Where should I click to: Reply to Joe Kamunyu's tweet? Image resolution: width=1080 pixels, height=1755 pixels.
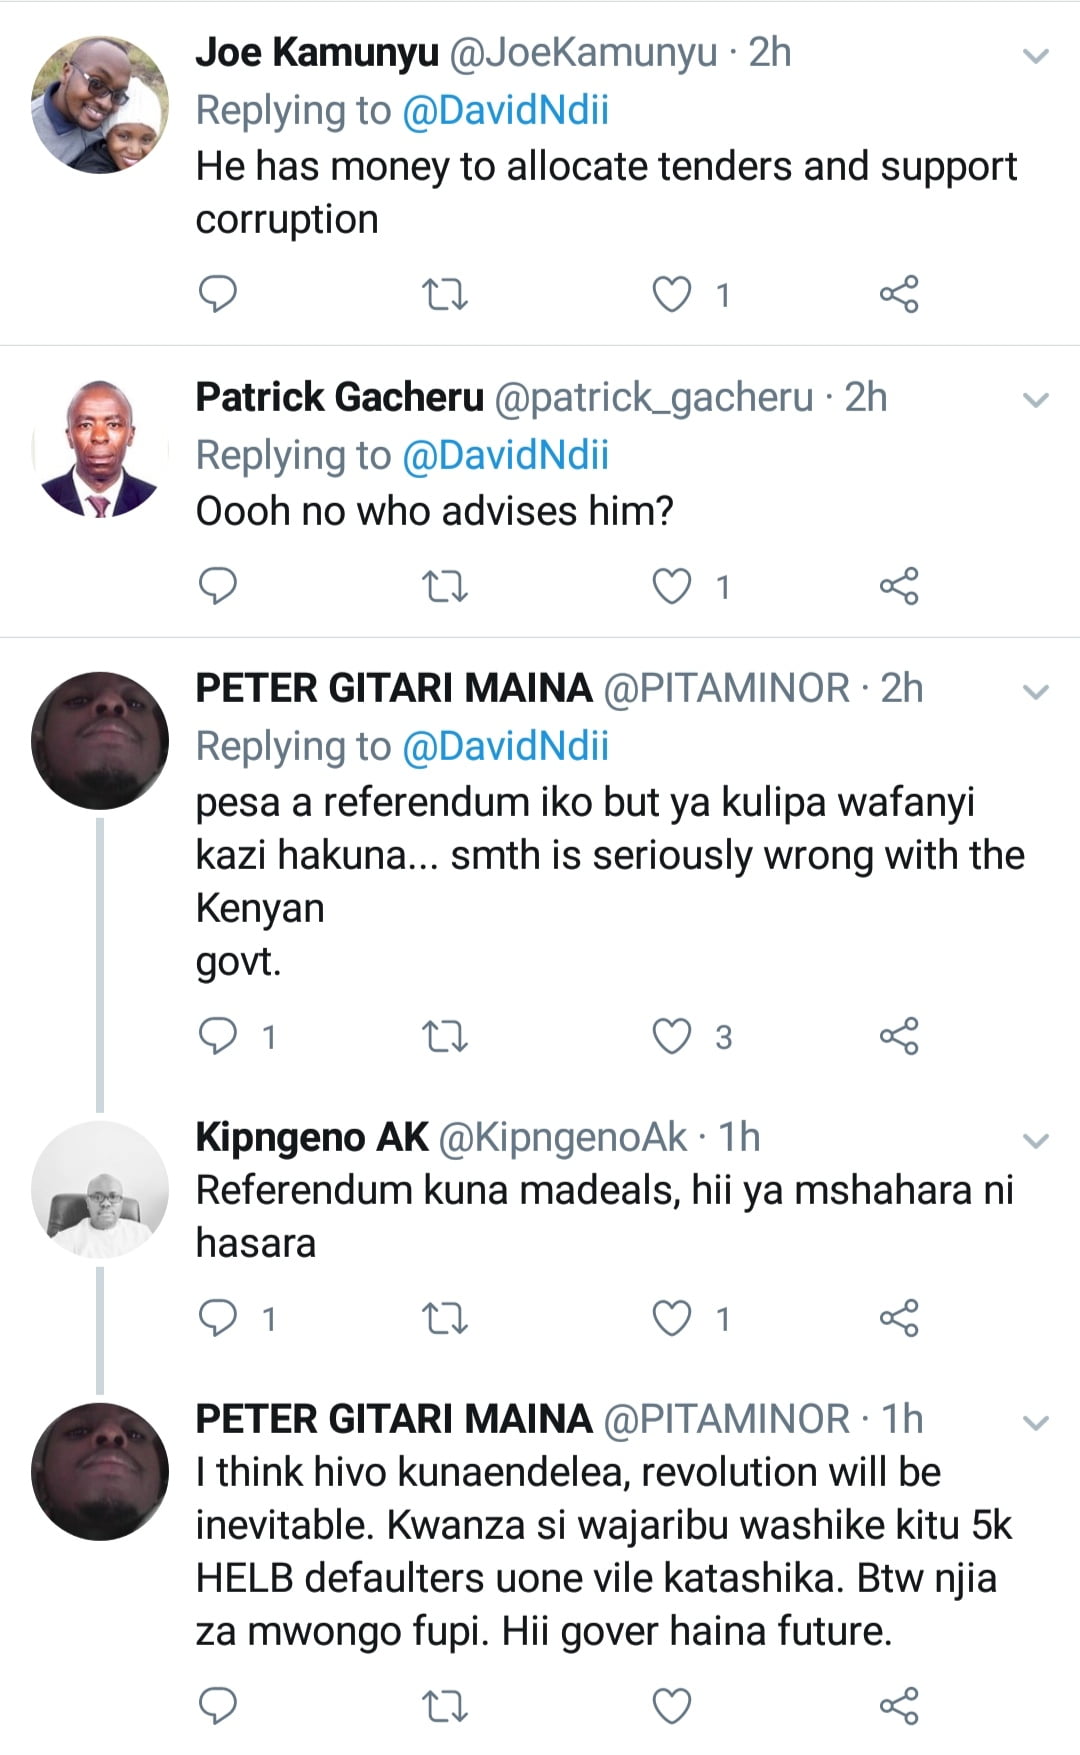[218, 294]
